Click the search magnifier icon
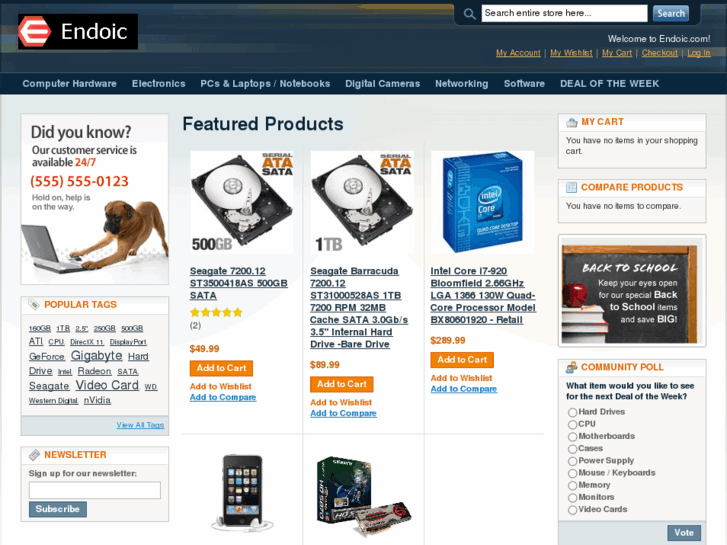The height and width of the screenshot is (545, 727). (469, 14)
